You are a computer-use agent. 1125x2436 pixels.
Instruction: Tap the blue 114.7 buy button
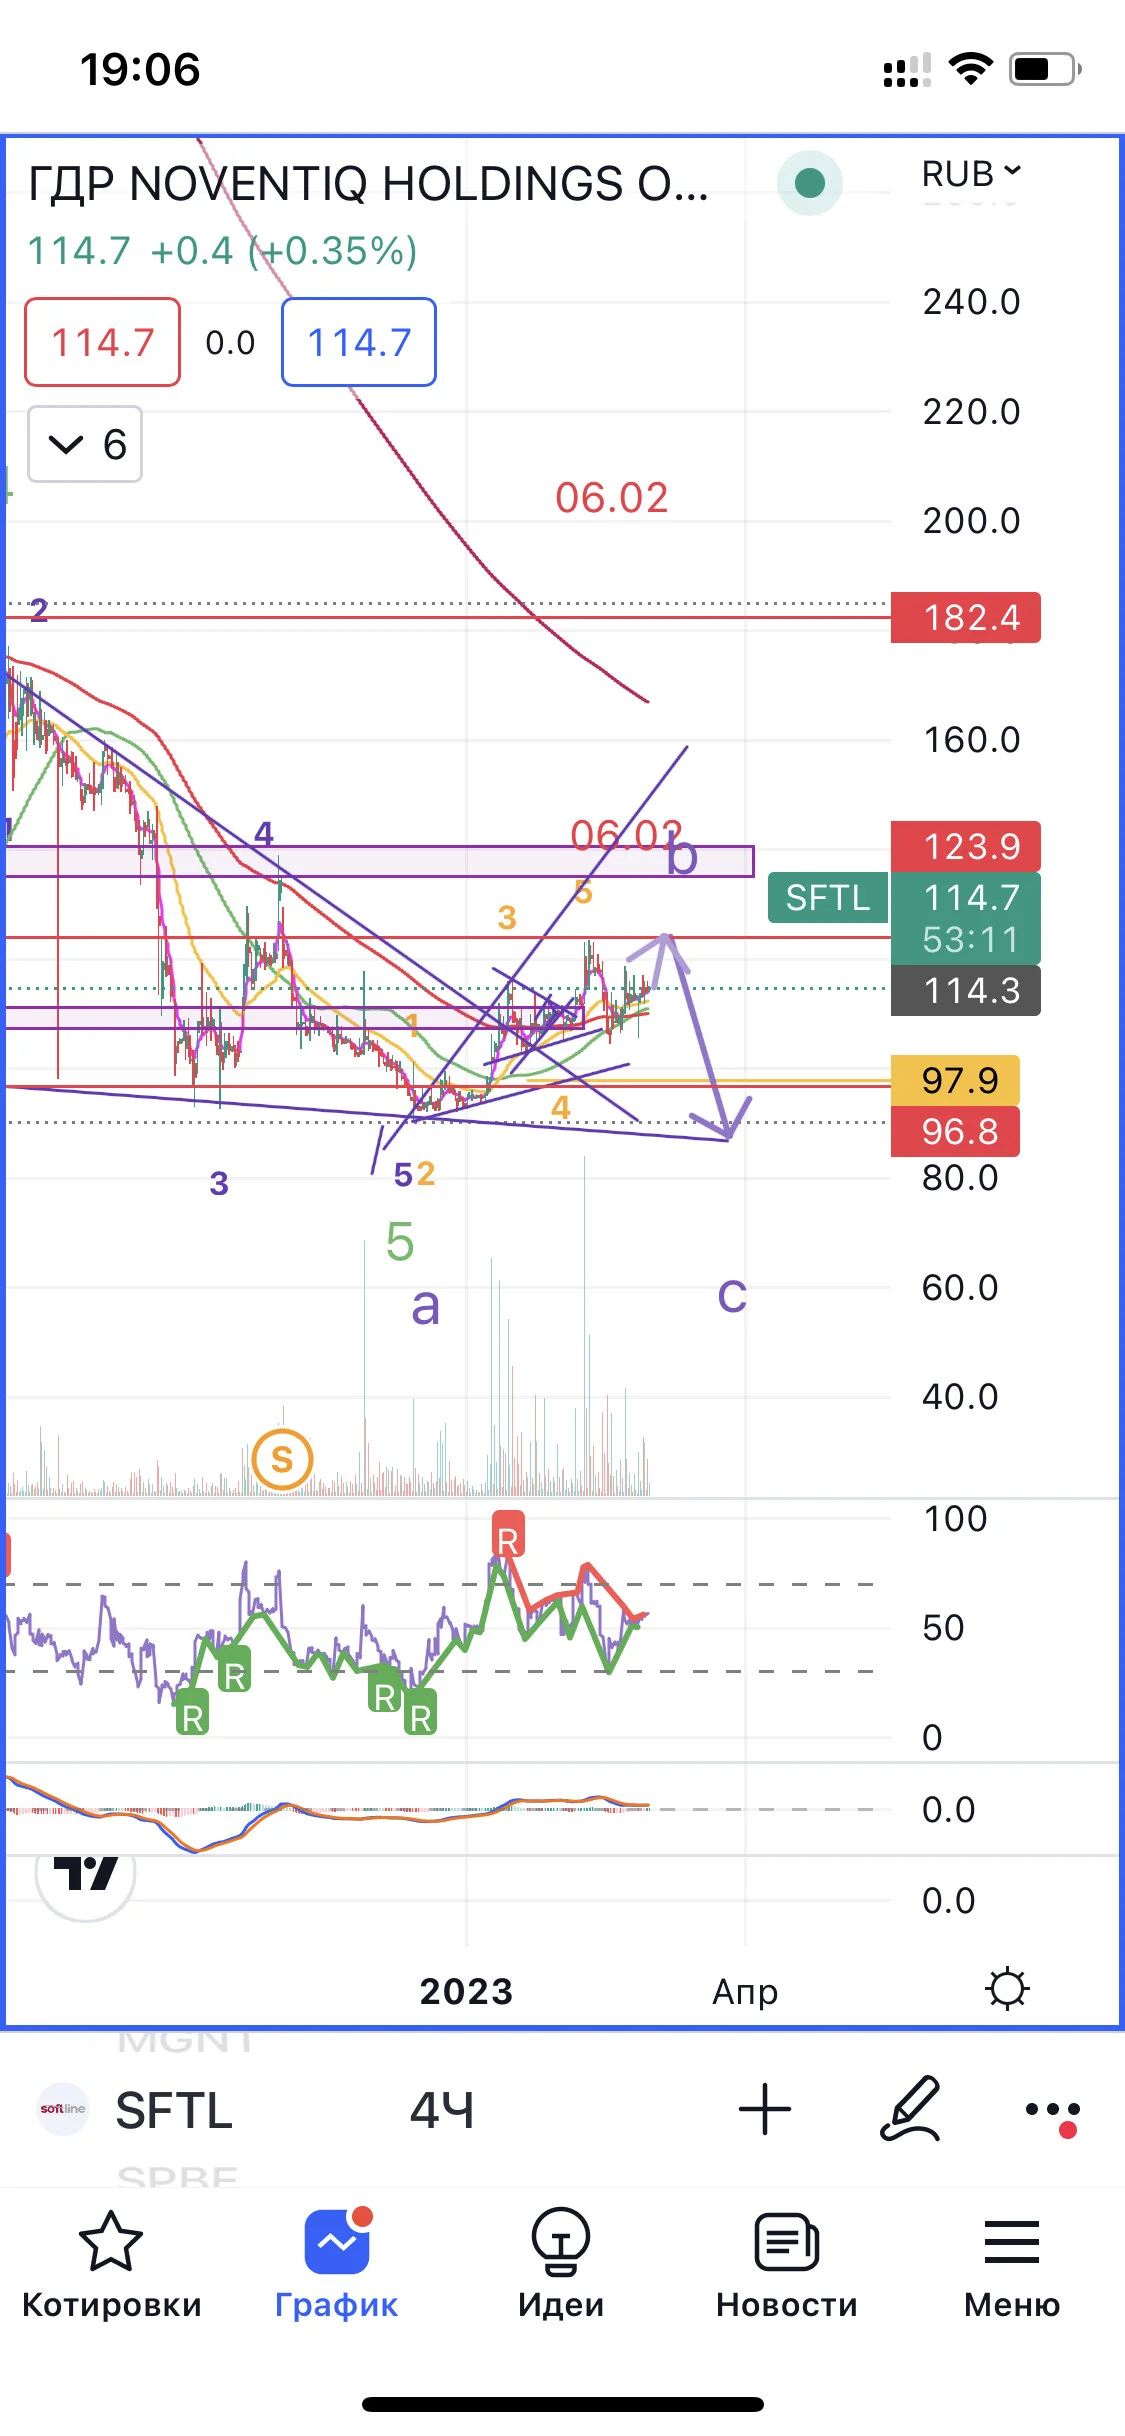tap(359, 342)
